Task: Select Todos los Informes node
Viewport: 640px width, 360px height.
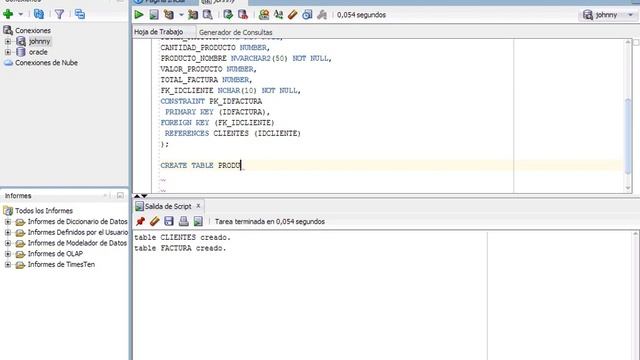Action: point(44,211)
